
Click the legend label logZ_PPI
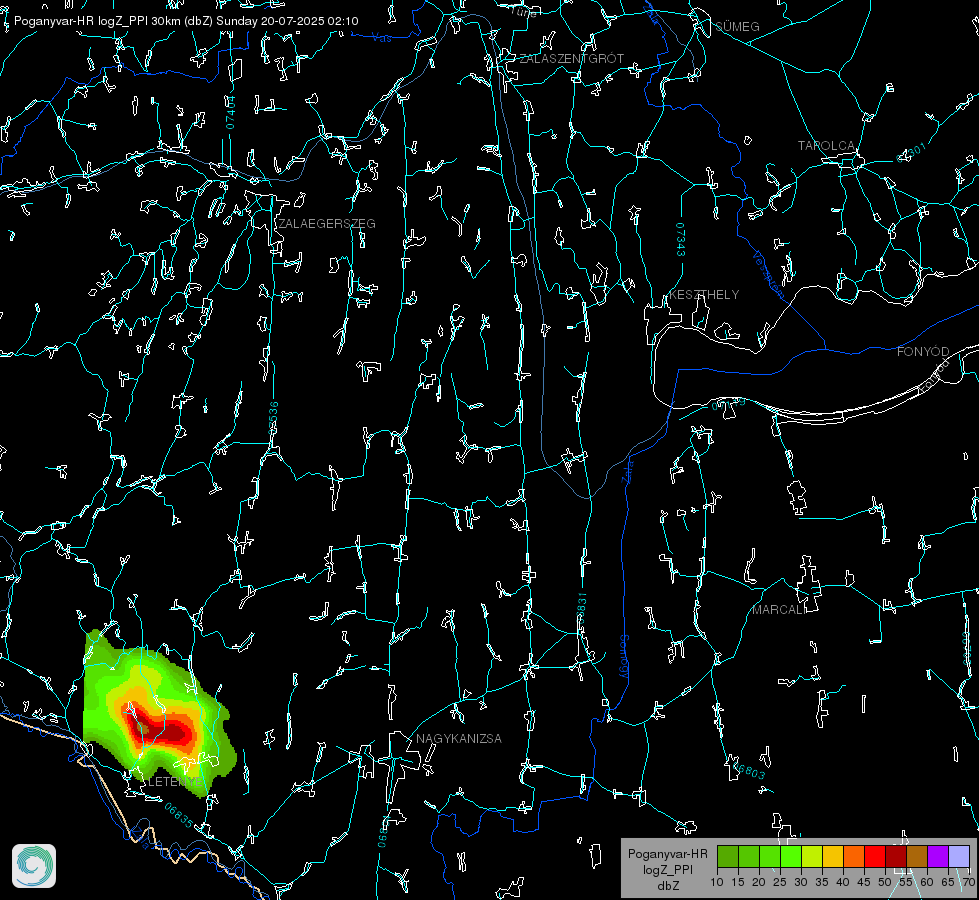[668, 870]
